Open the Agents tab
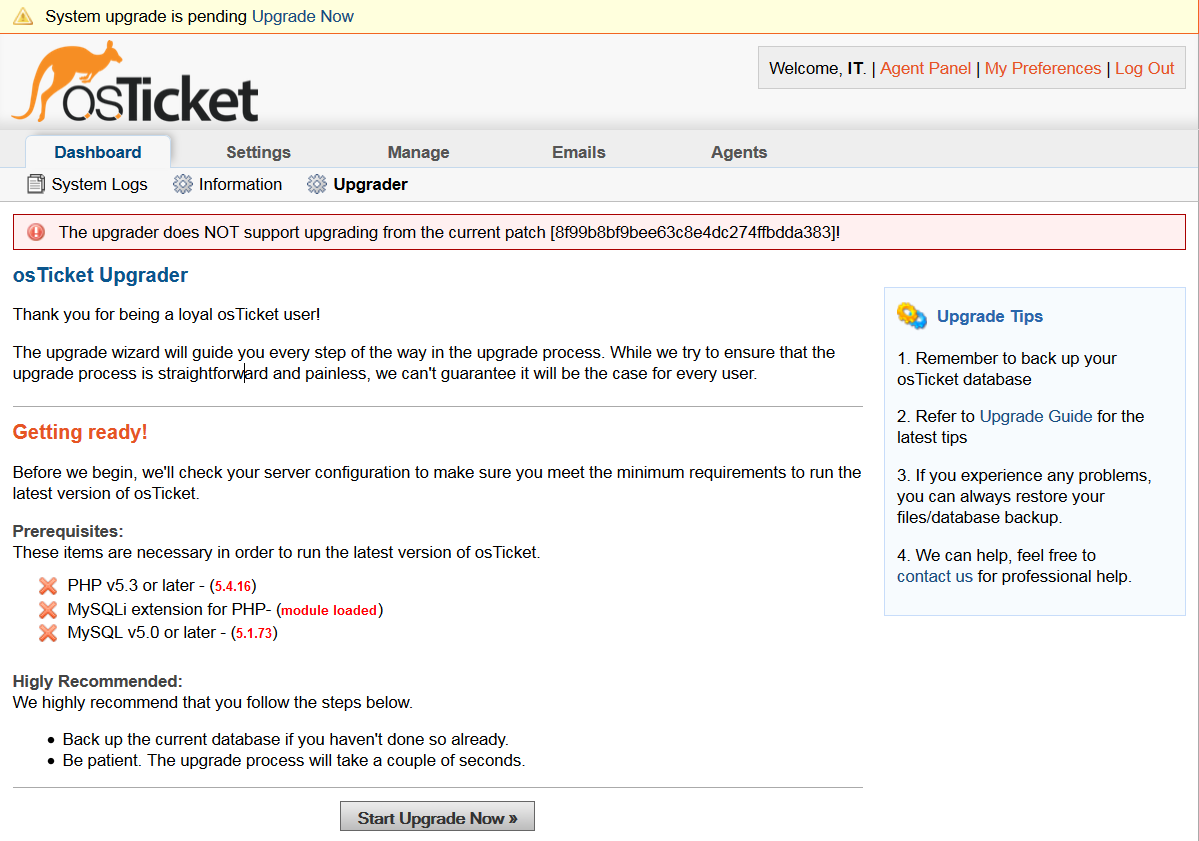The width and height of the screenshot is (1199, 841). click(x=739, y=152)
